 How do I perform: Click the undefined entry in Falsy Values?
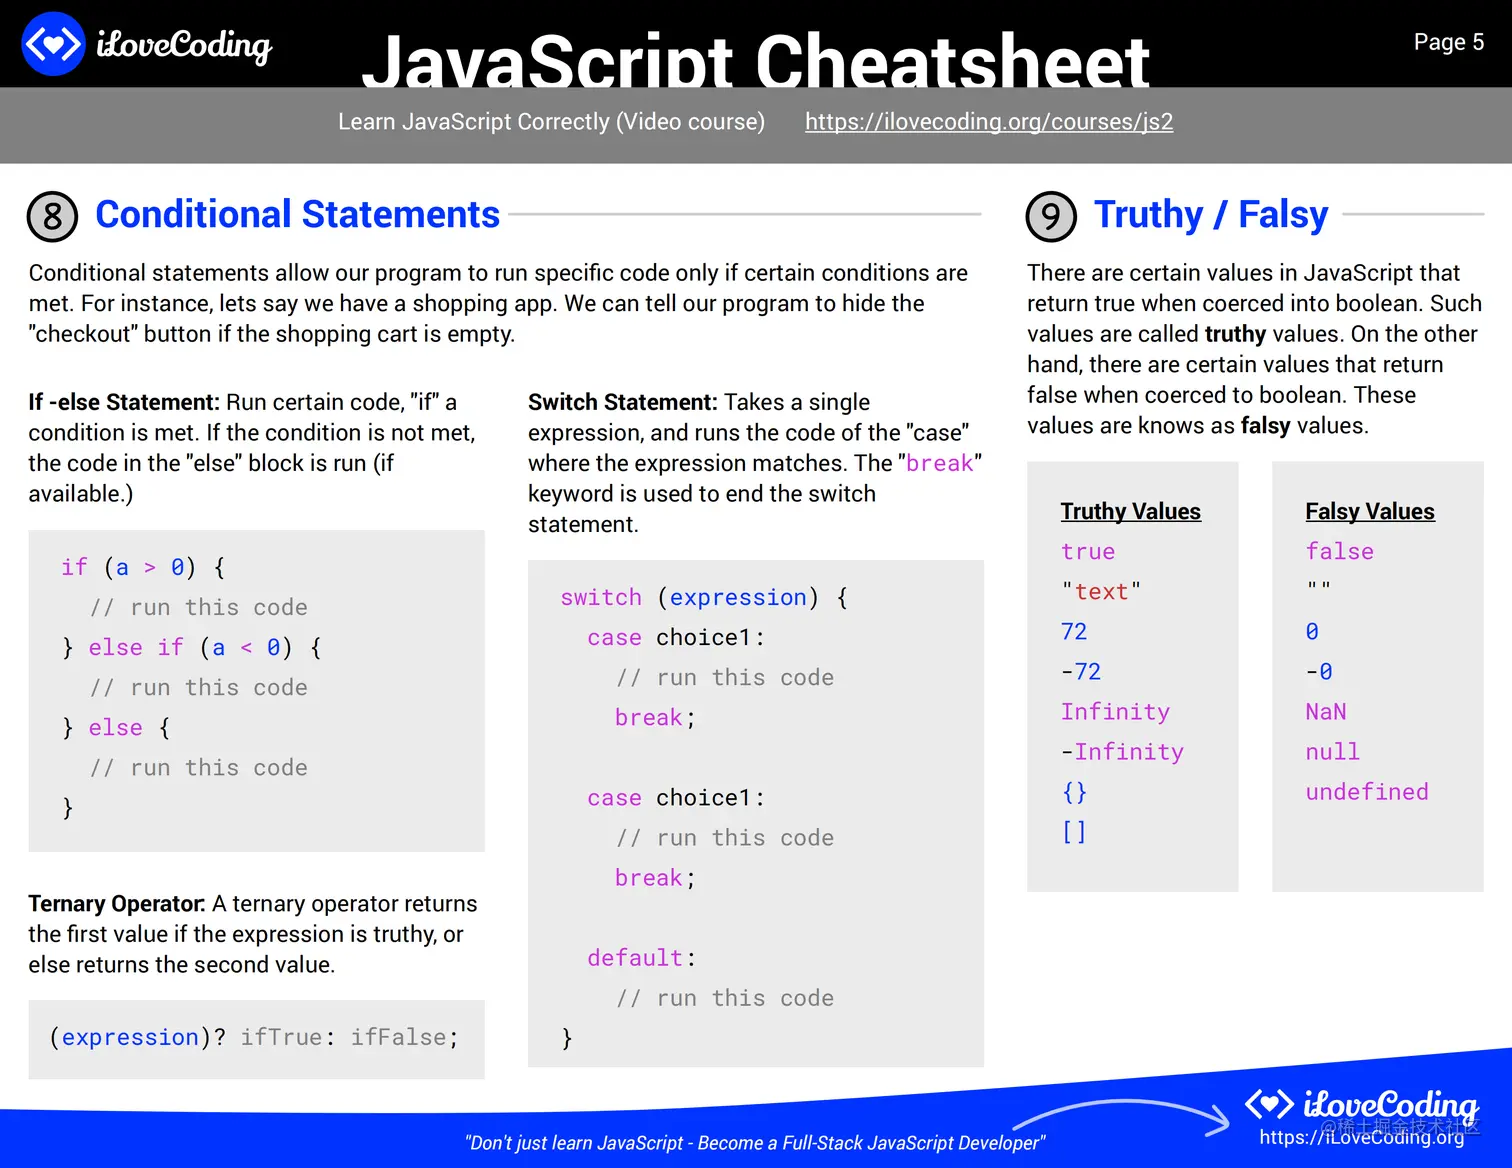tap(1367, 791)
